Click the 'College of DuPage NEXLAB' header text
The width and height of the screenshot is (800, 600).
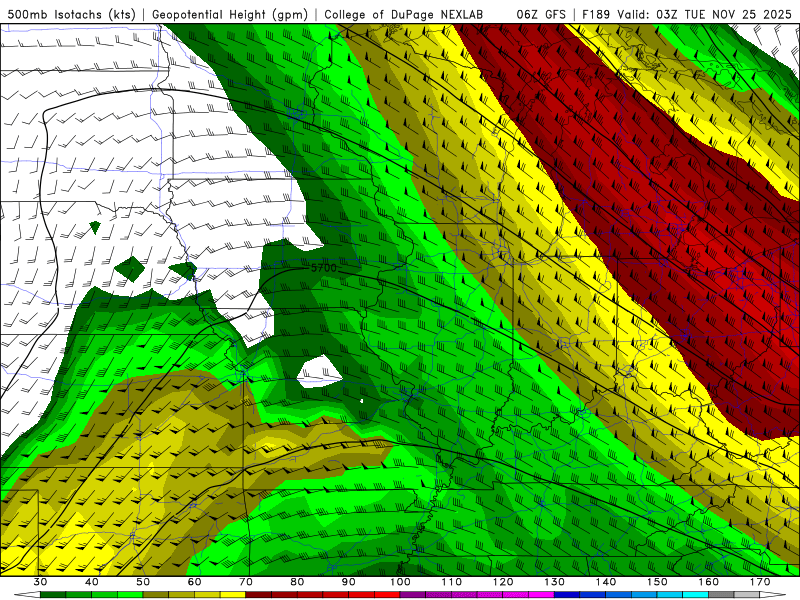pyautogui.click(x=403, y=14)
